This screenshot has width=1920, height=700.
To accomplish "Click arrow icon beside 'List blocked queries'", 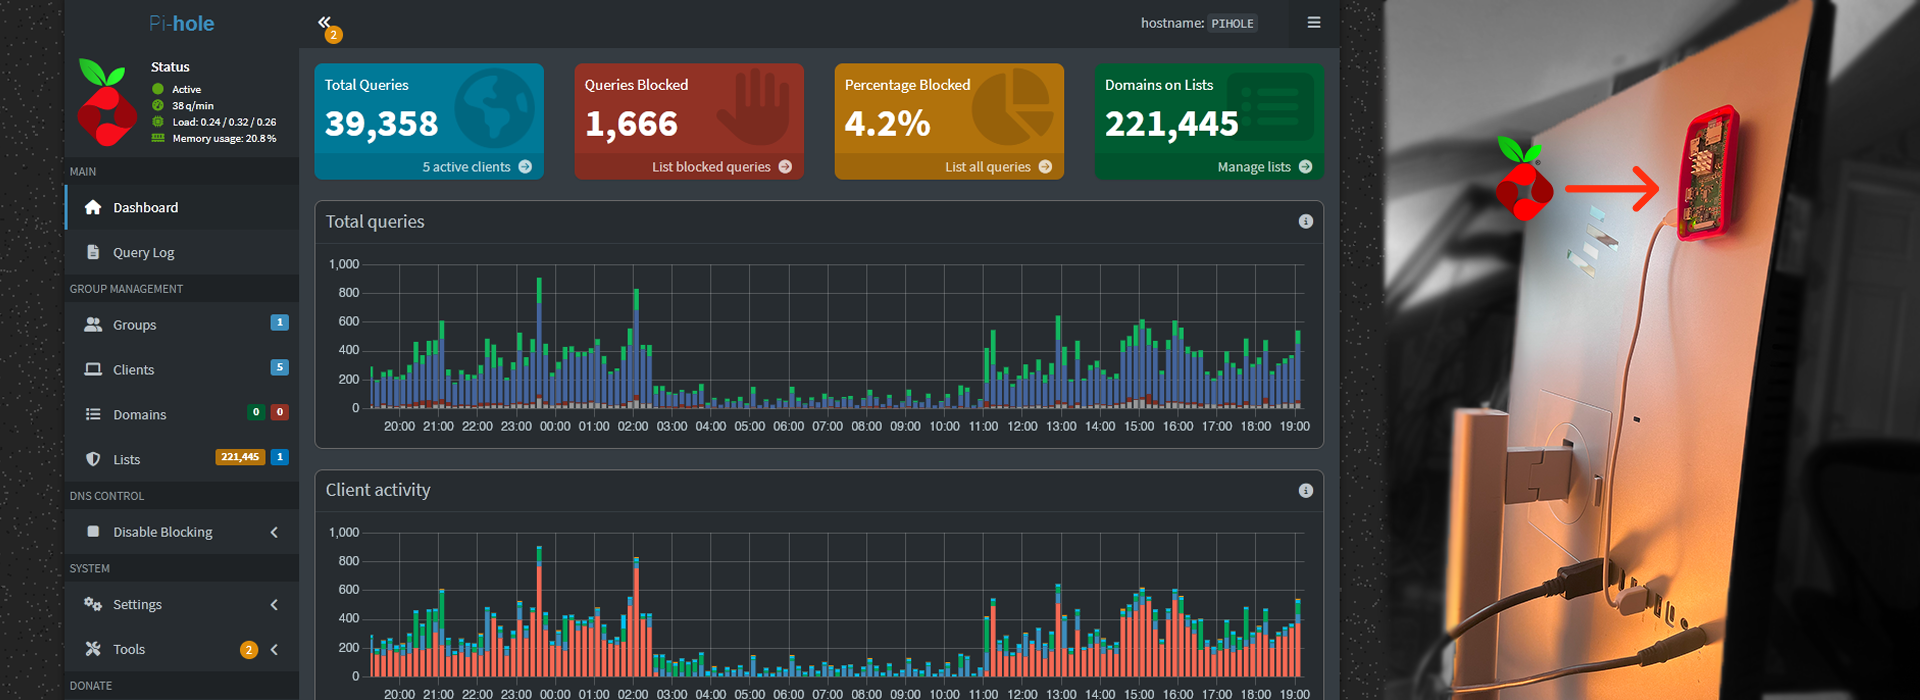I will pyautogui.click(x=785, y=167).
